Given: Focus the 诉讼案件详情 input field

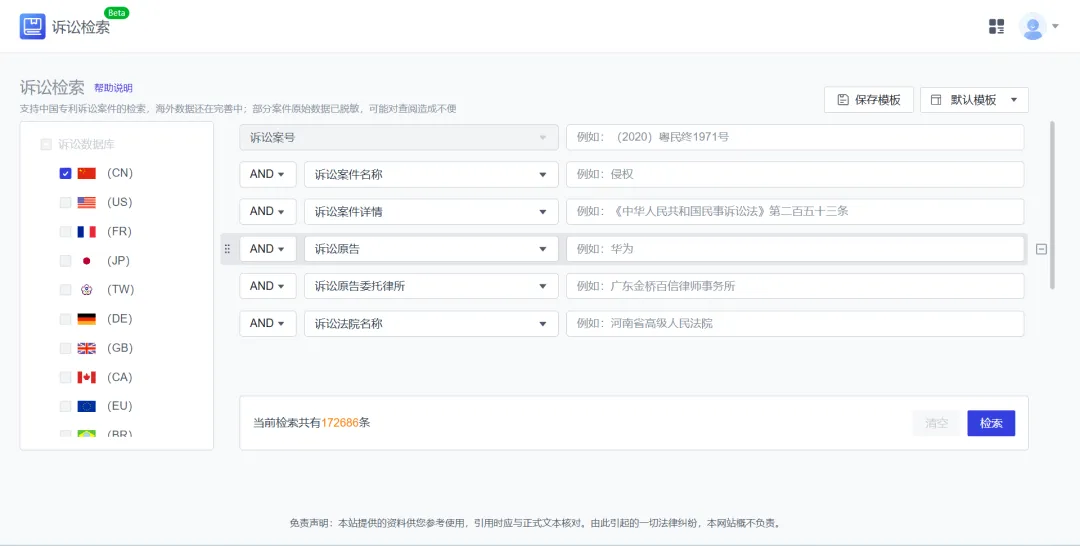Looking at the screenshot, I should pyautogui.click(x=795, y=212).
